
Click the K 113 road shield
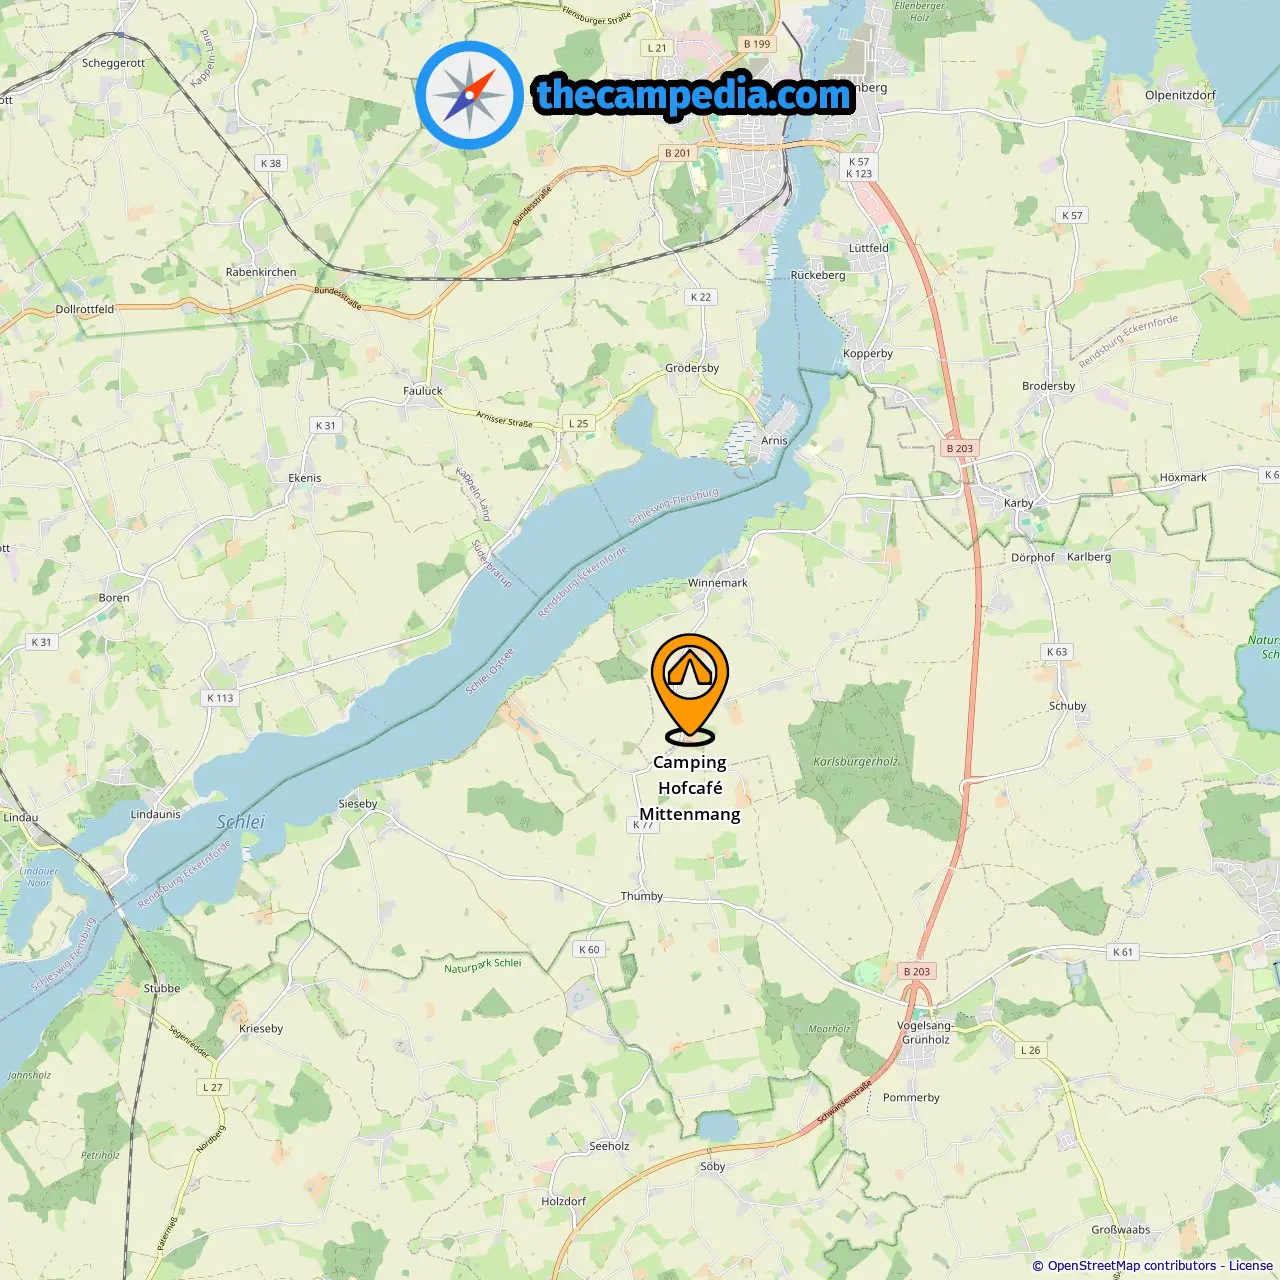[220, 698]
